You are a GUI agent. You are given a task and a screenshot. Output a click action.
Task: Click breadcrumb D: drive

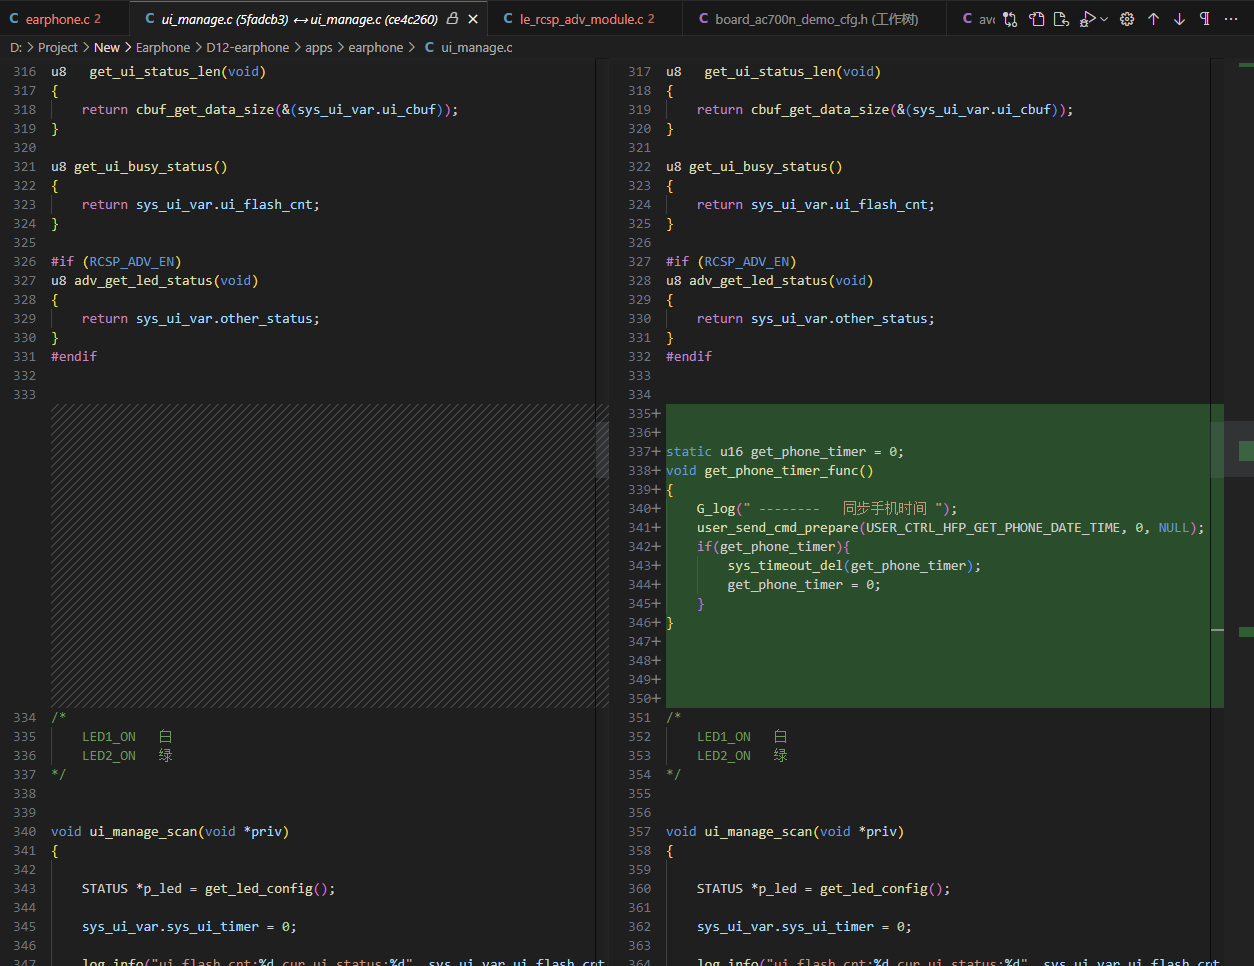pyautogui.click(x=16, y=47)
